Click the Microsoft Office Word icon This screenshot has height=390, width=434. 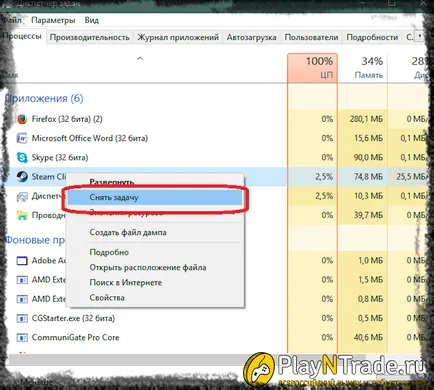(22, 138)
